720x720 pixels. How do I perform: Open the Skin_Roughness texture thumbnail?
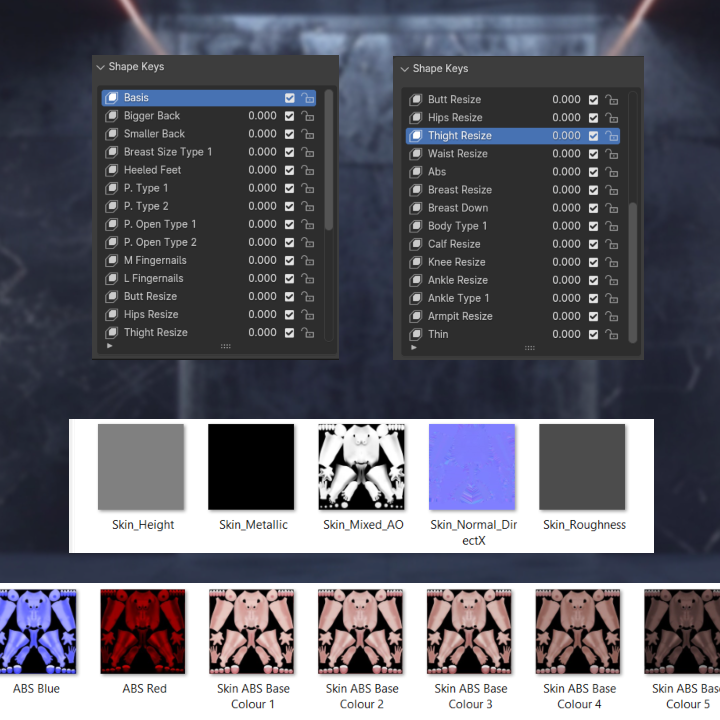582,467
